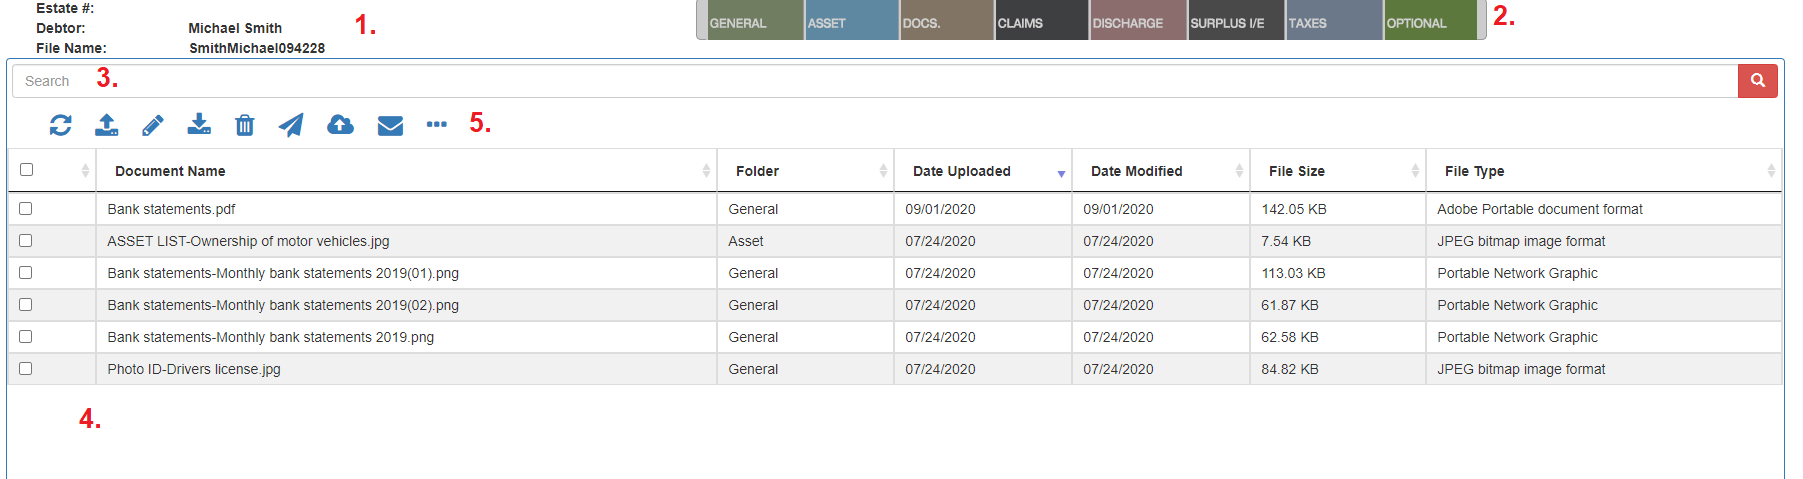Select Bank statements-Monthly bank statements 2019.png
1803x479 pixels.
coord(270,337)
